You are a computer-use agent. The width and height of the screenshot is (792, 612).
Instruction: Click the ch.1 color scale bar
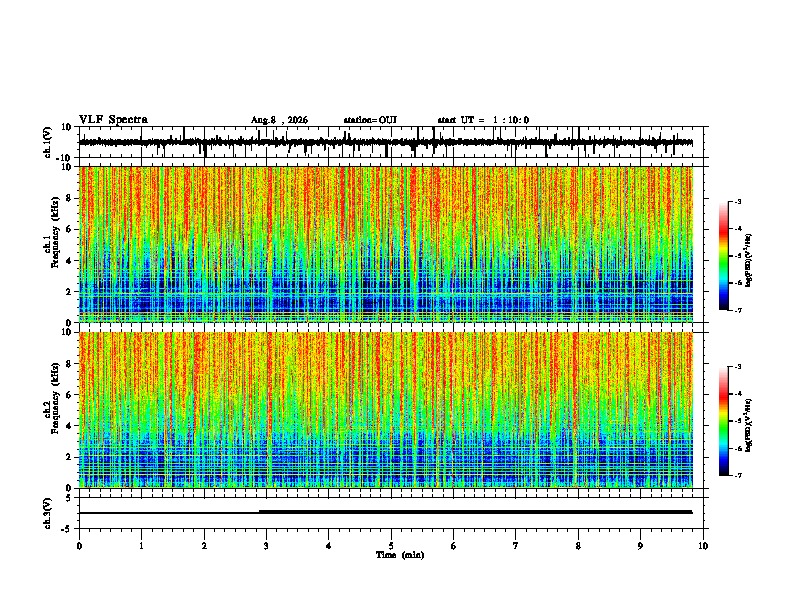[x=724, y=256]
